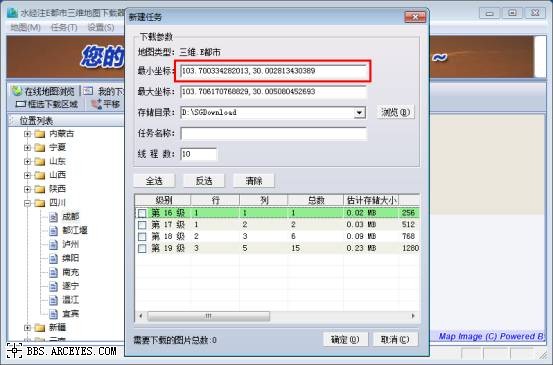Enable the 第 17 级 level checkbox

point(142,225)
